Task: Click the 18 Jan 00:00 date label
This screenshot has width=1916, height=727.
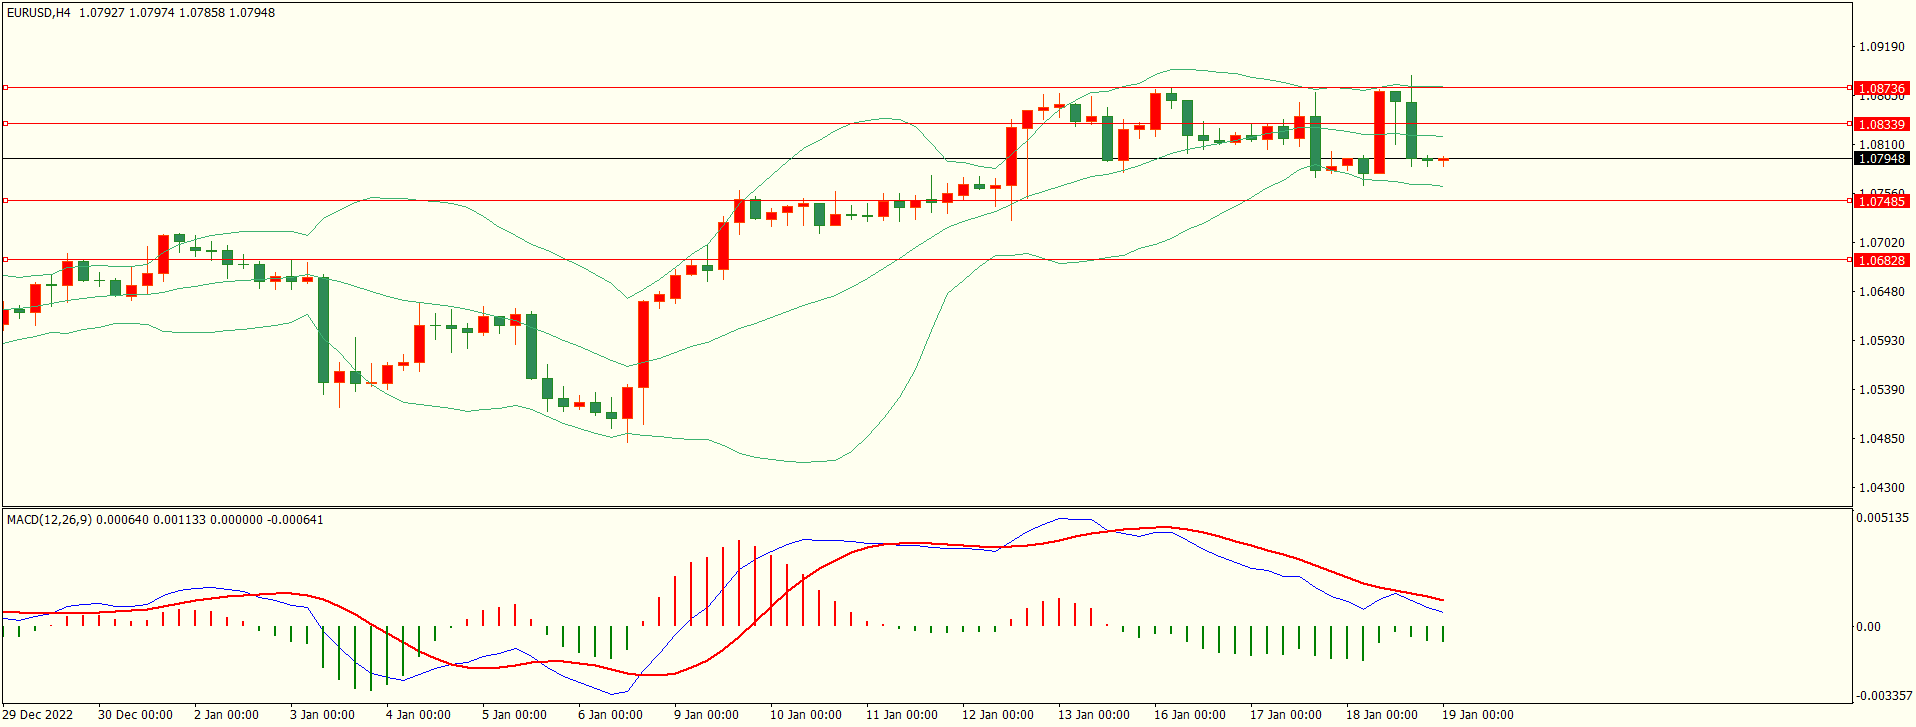Action: (x=1382, y=715)
